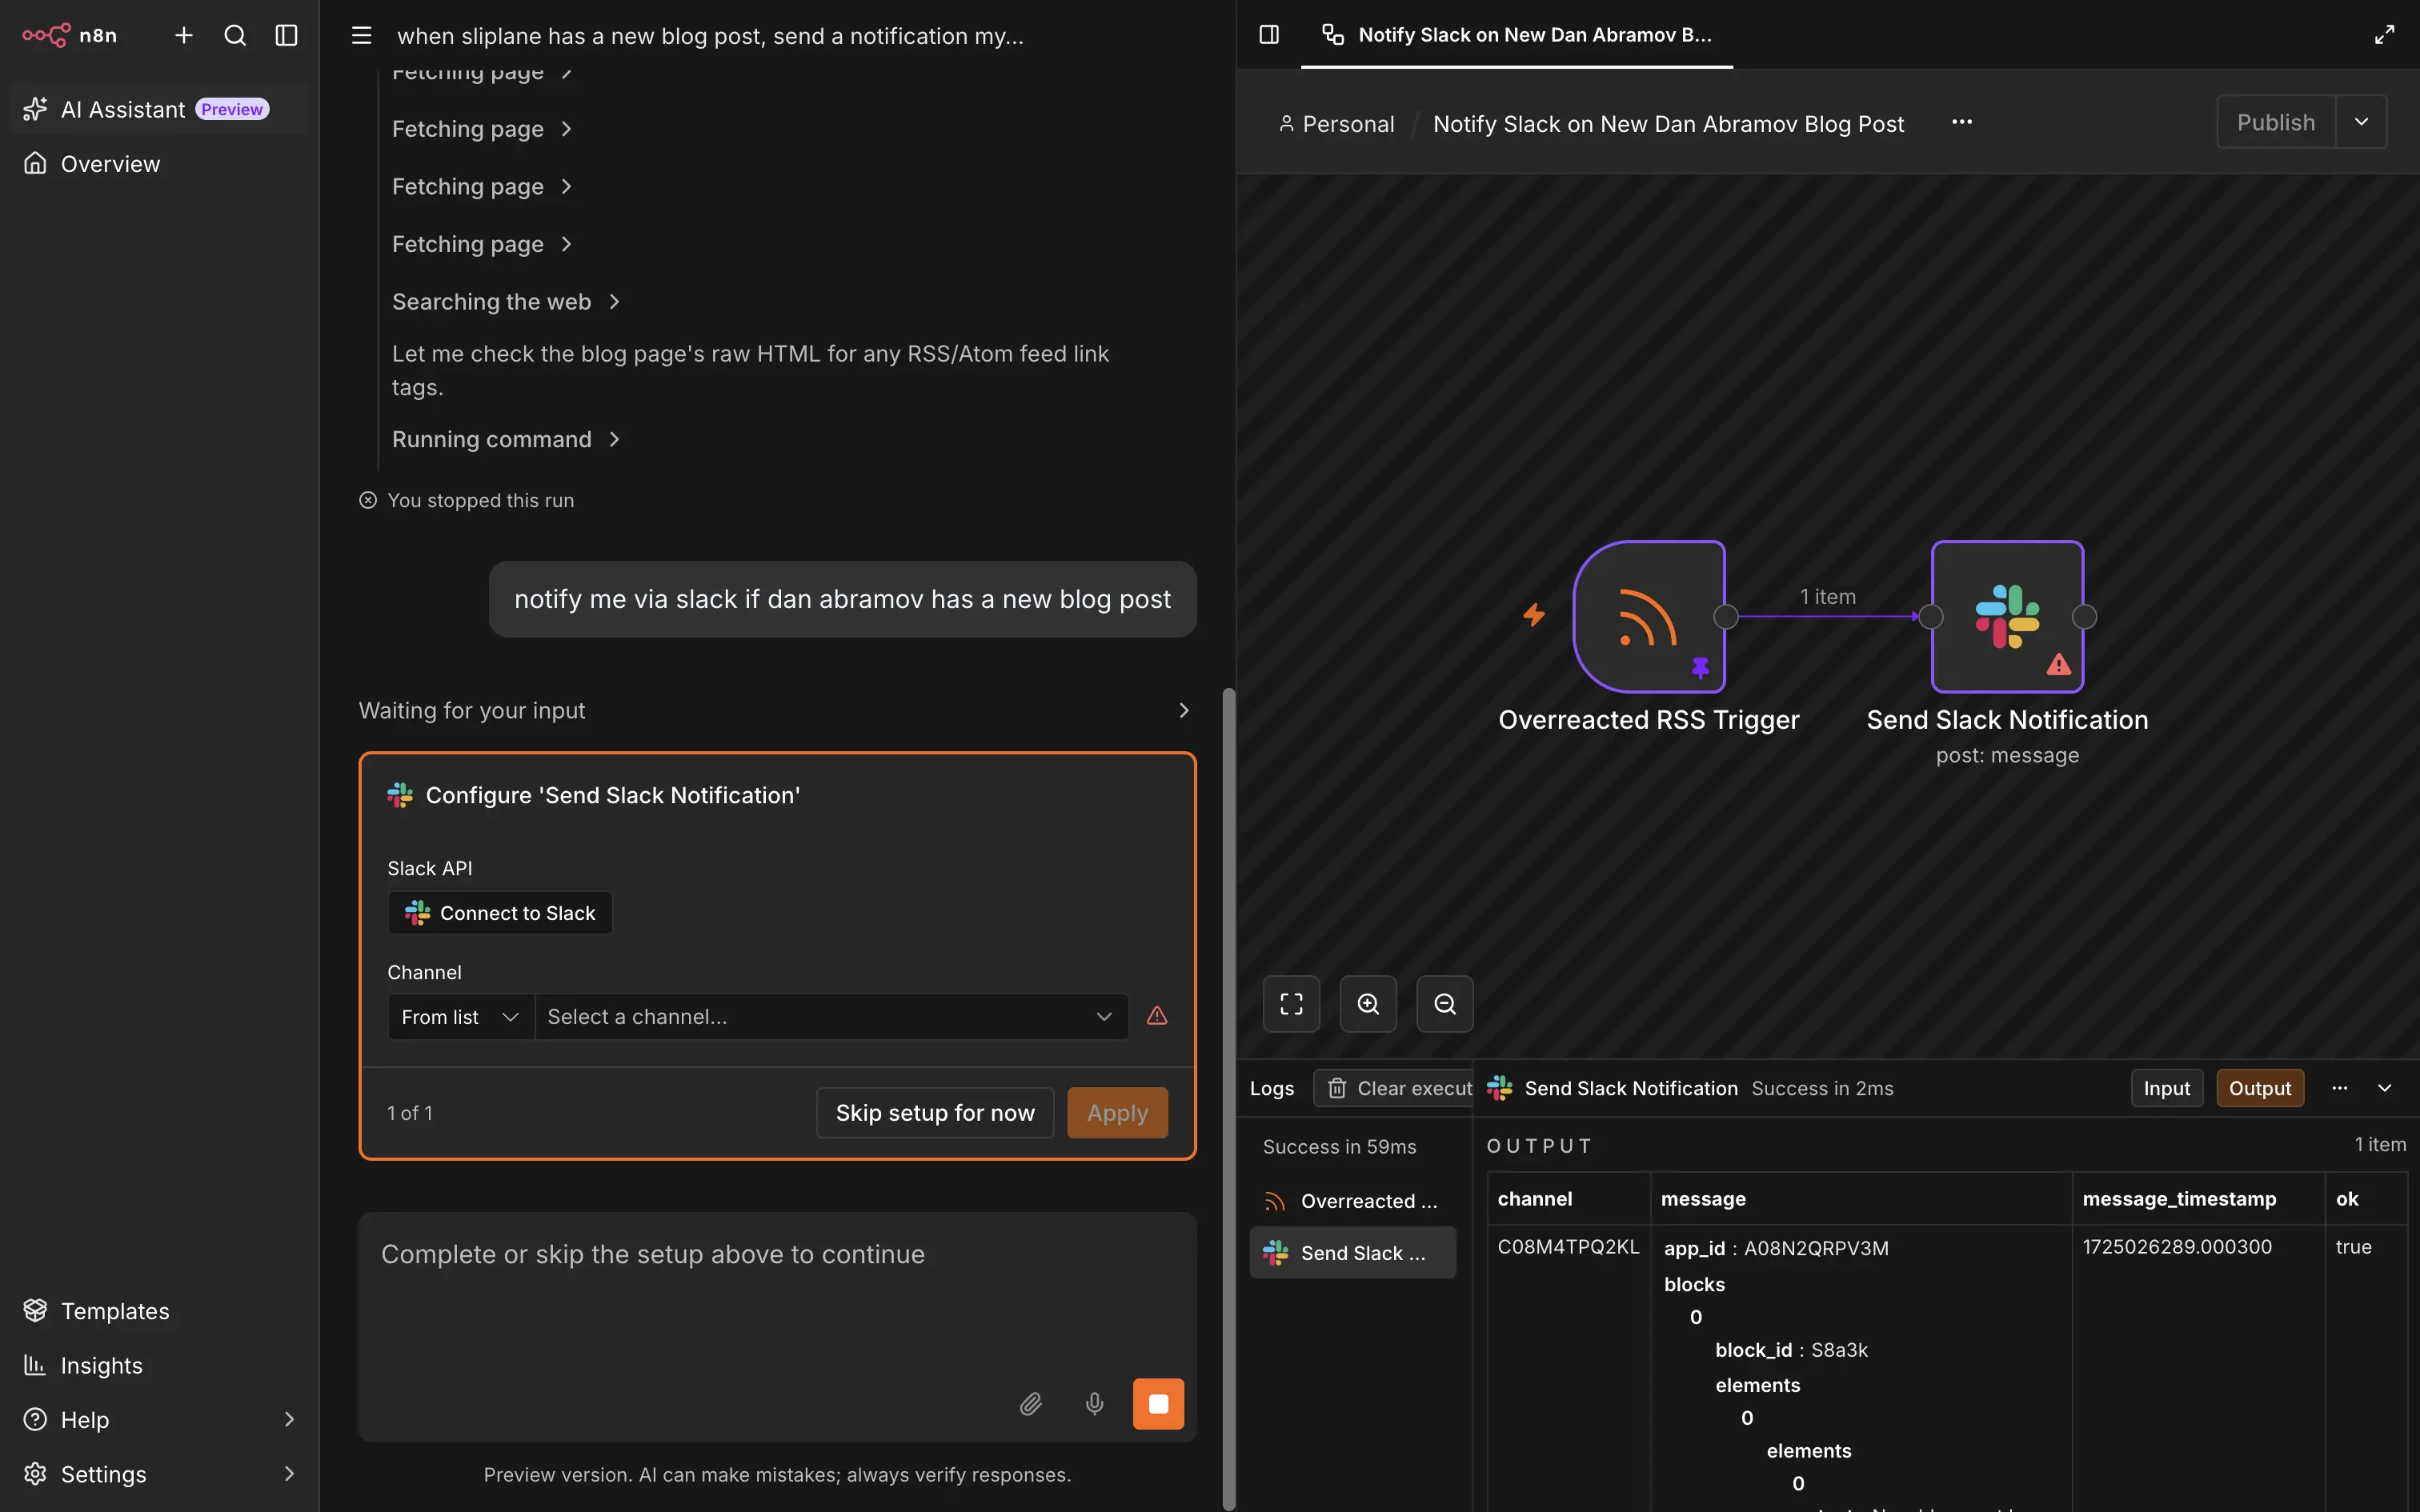2420x1512 pixels.
Task: Open Templates in sidebar
Action: click(160, 1310)
